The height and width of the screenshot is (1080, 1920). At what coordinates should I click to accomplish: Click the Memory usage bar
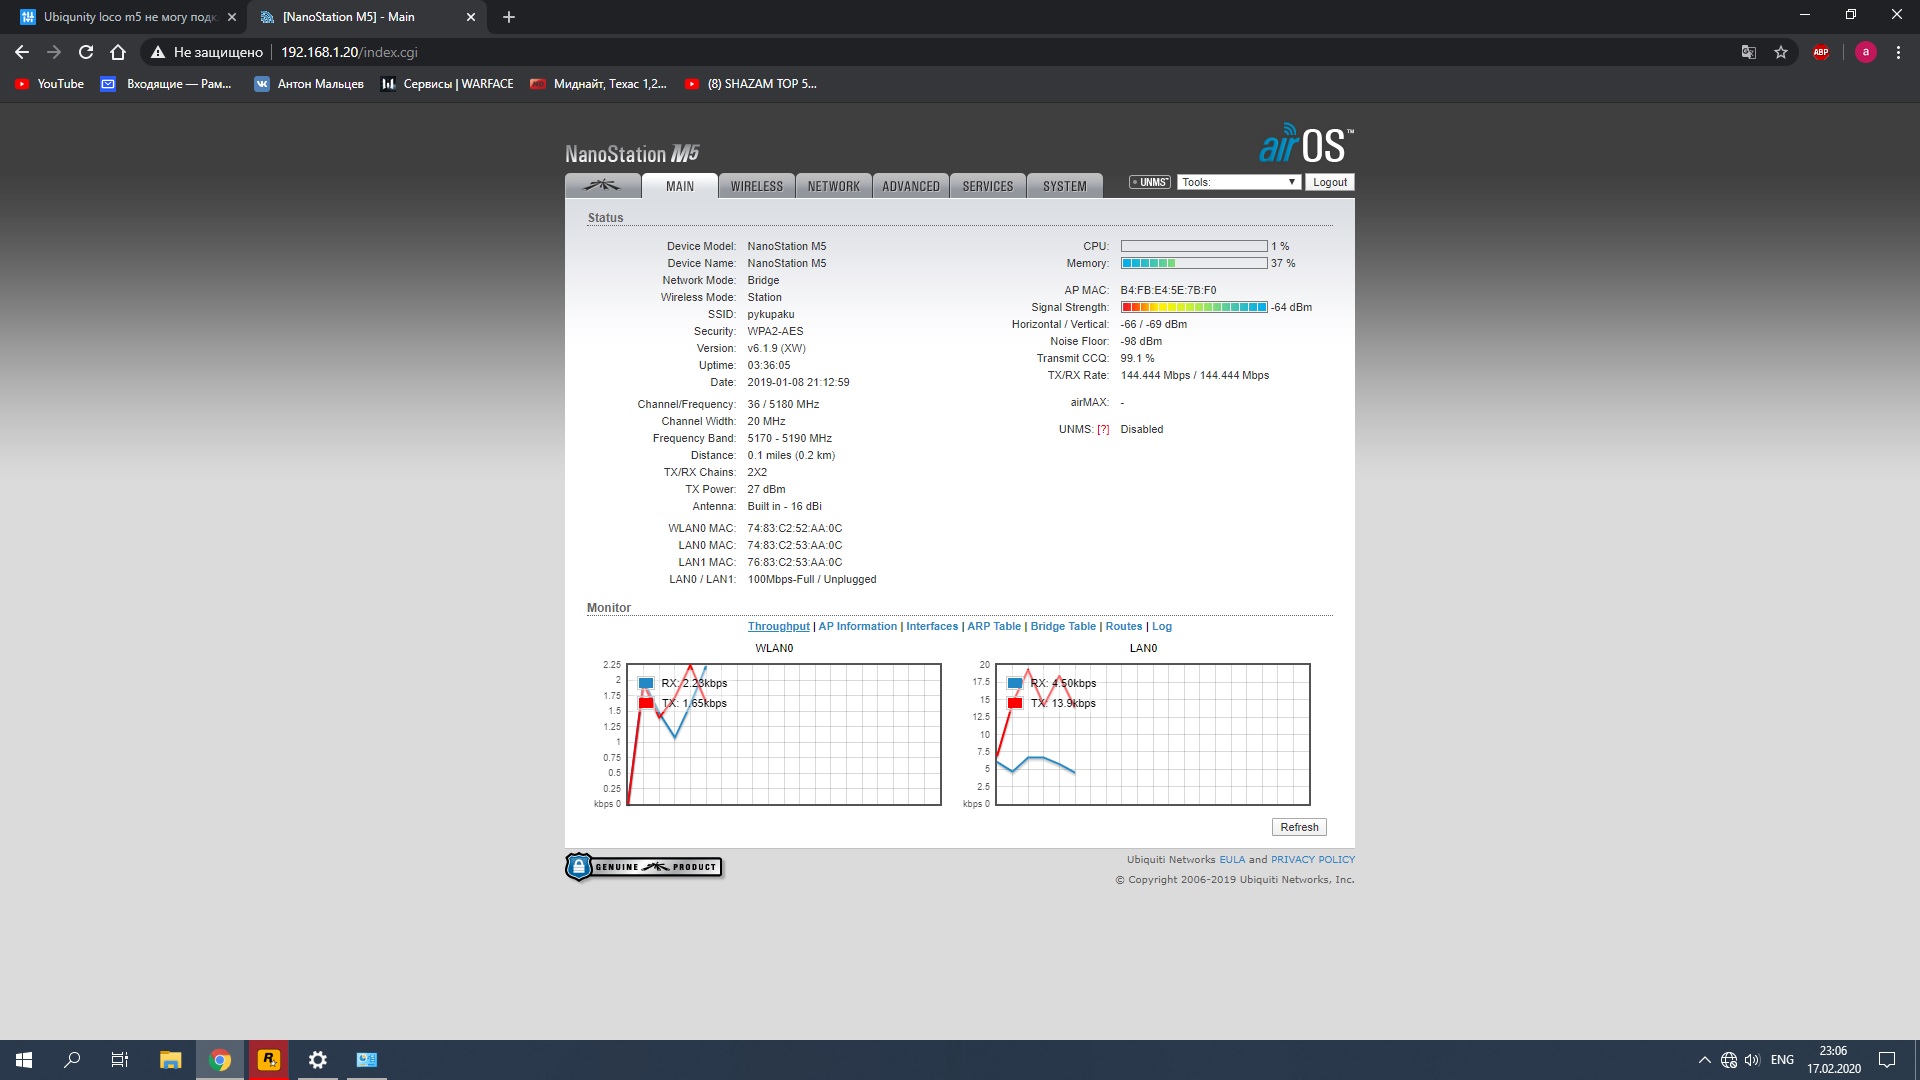point(1194,263)
